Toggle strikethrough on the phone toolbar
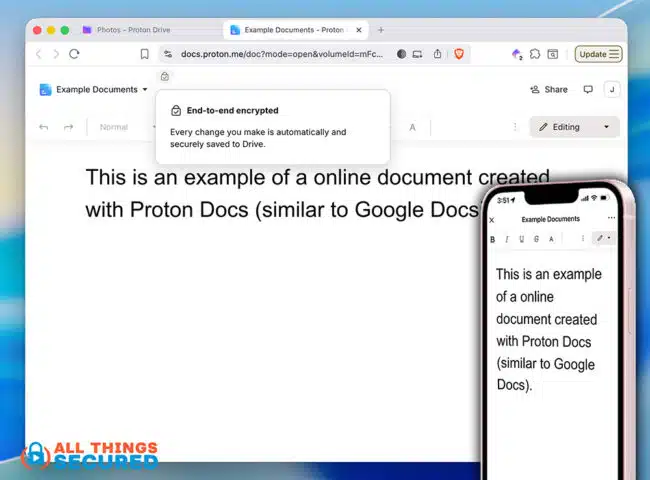Image resolution: width=650 pixels, height=480 pixels. pyautogui.click(x=536, y=239)
